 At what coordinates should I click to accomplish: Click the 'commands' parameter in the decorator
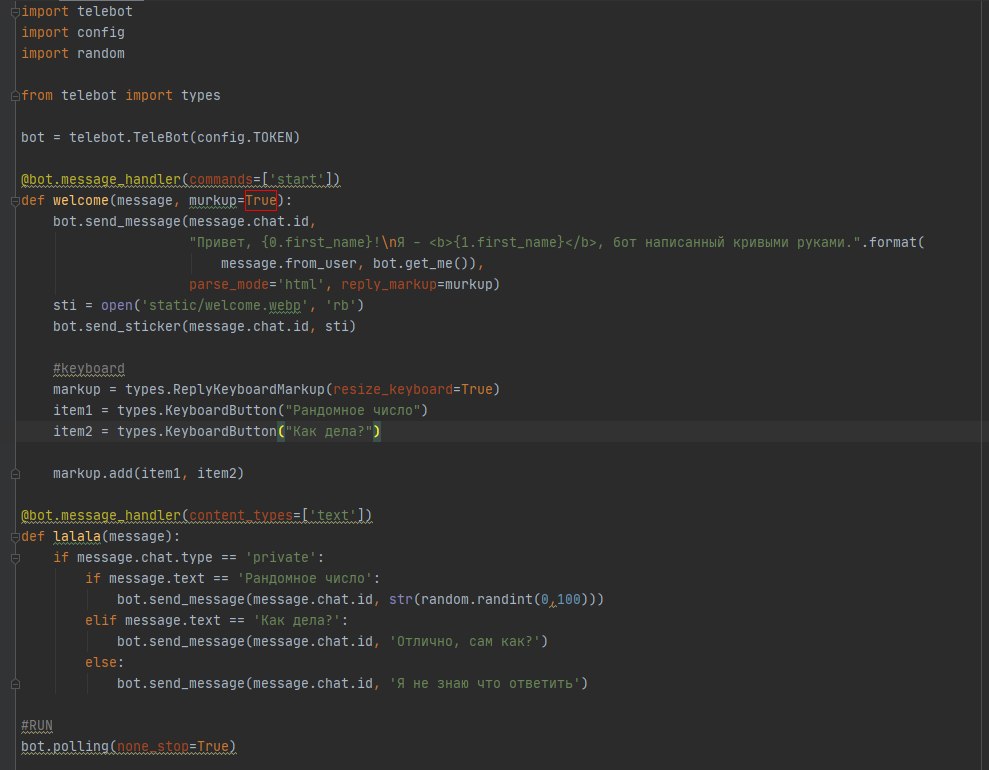click(221, 179)
